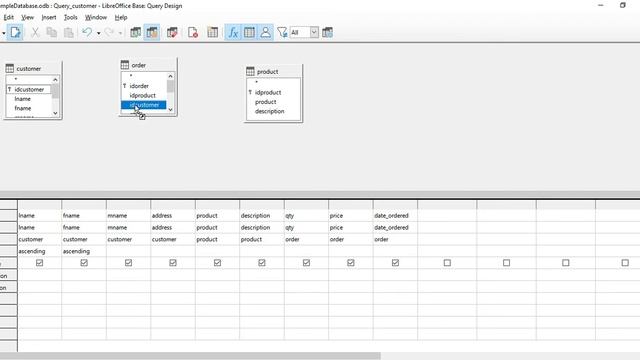This screenshot has height=360, width=640.
Task: Run the query from the toolbar
Action: point(135,32)
